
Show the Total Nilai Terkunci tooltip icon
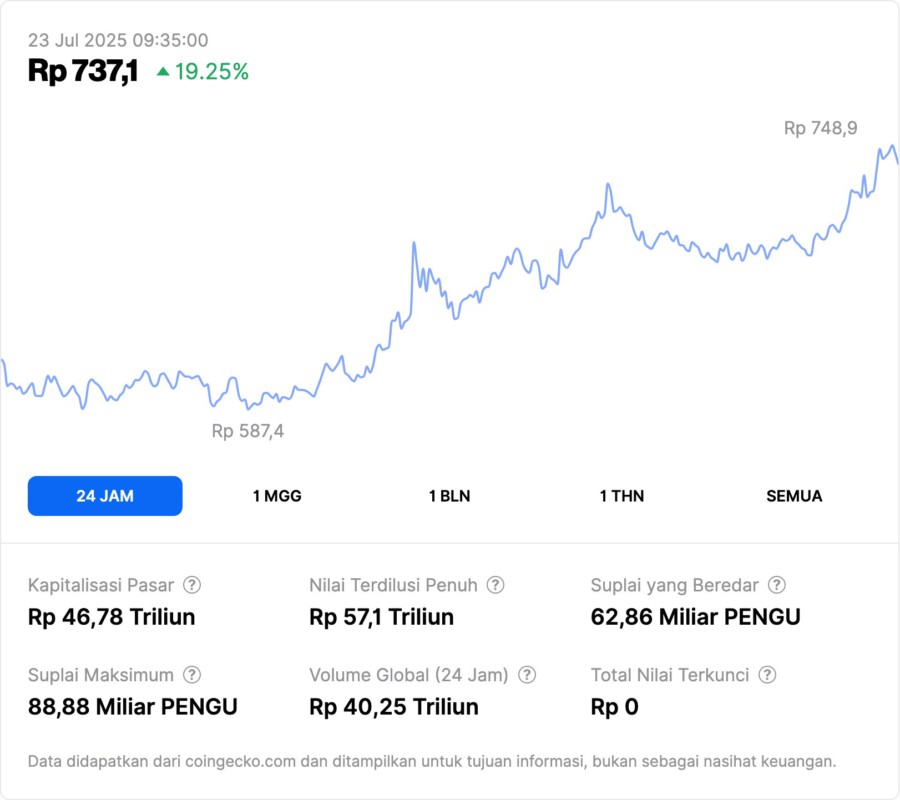pos(767,675)
